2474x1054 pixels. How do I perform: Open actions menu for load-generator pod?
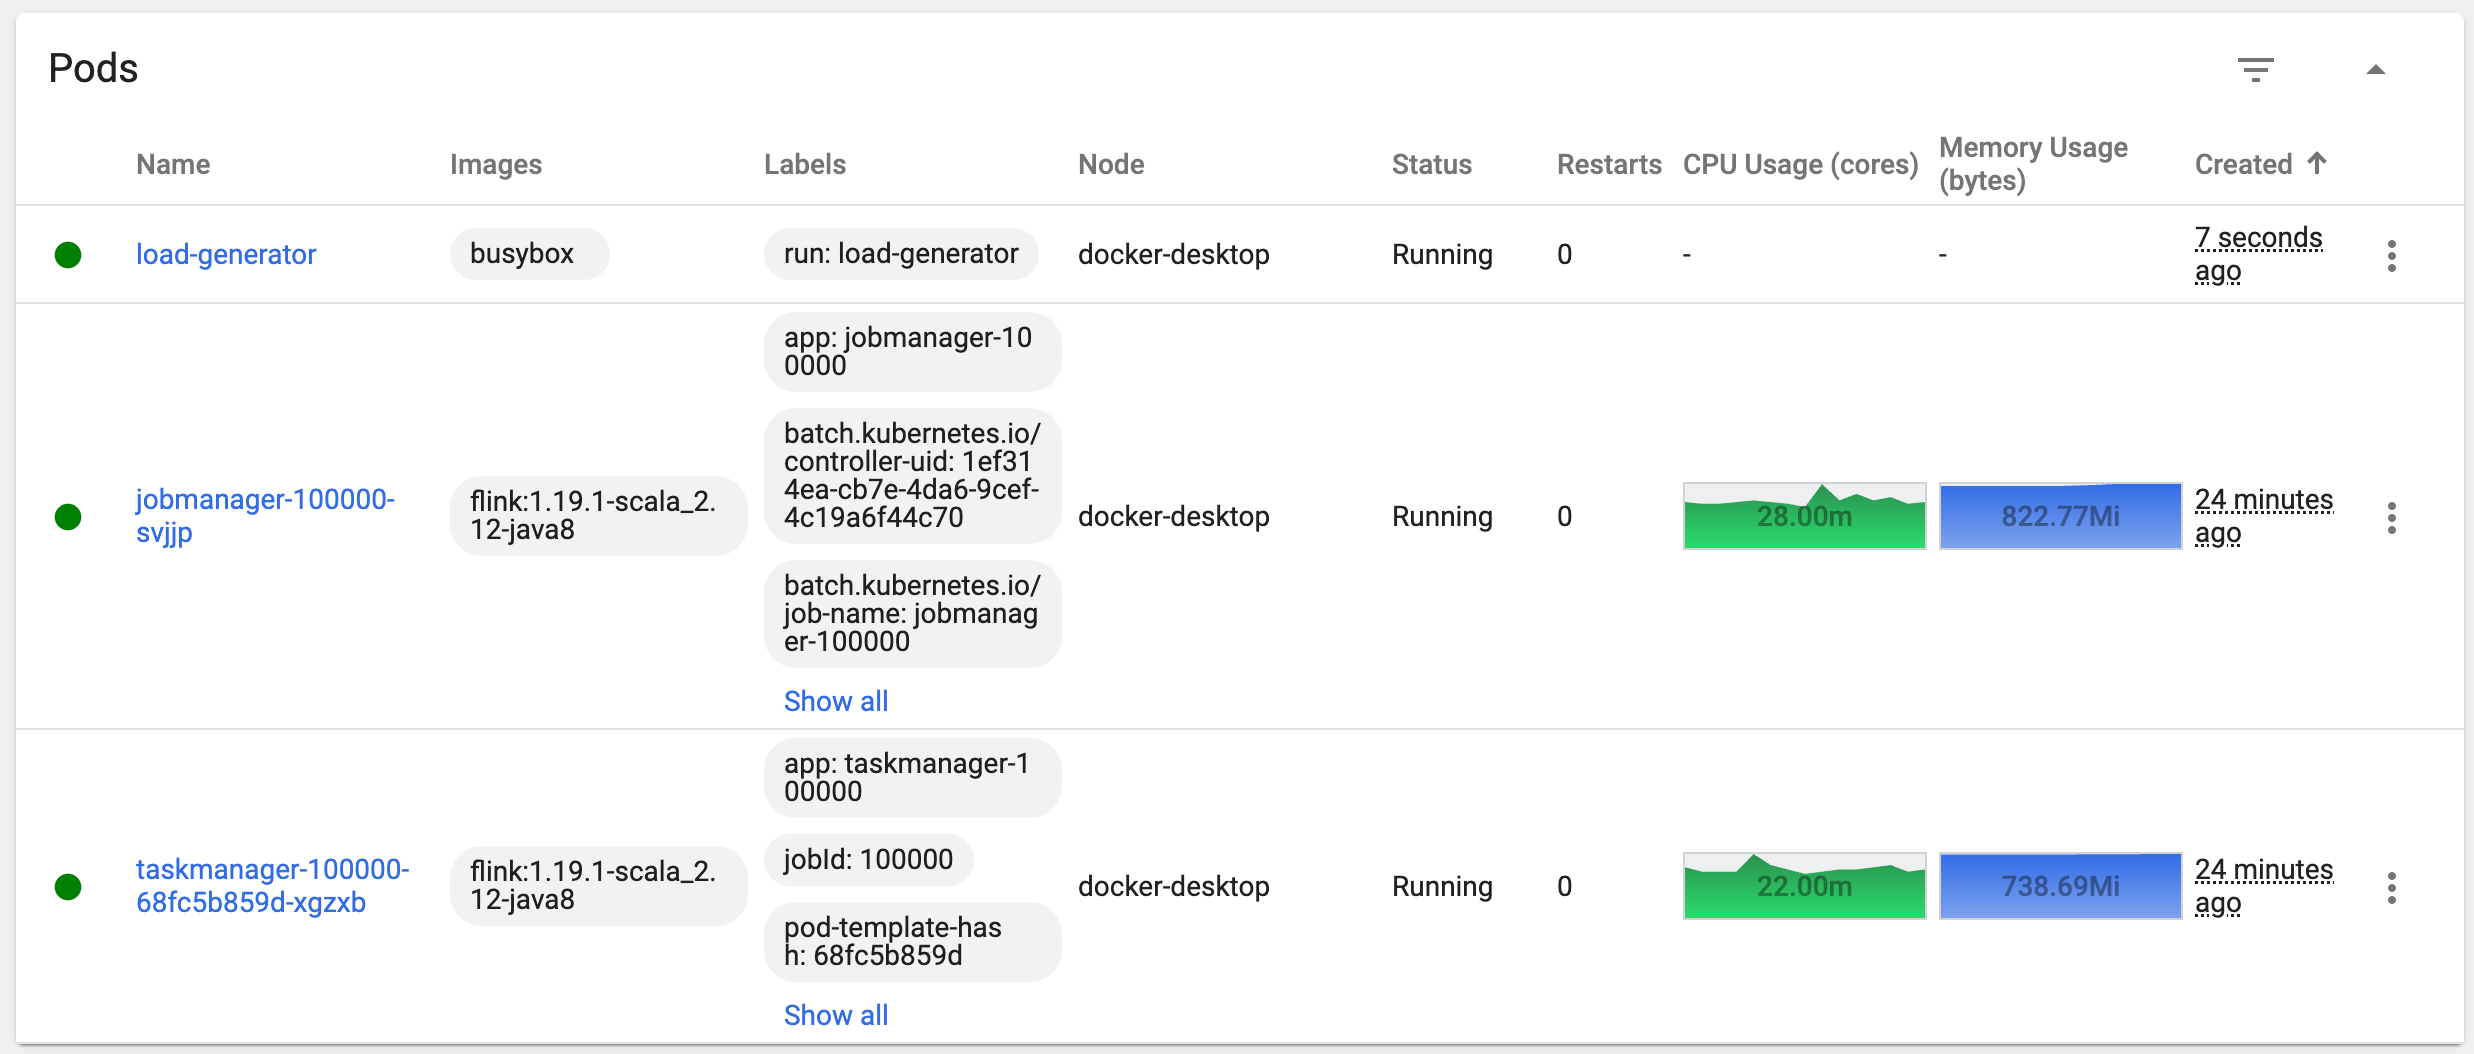pos(2391,256)
